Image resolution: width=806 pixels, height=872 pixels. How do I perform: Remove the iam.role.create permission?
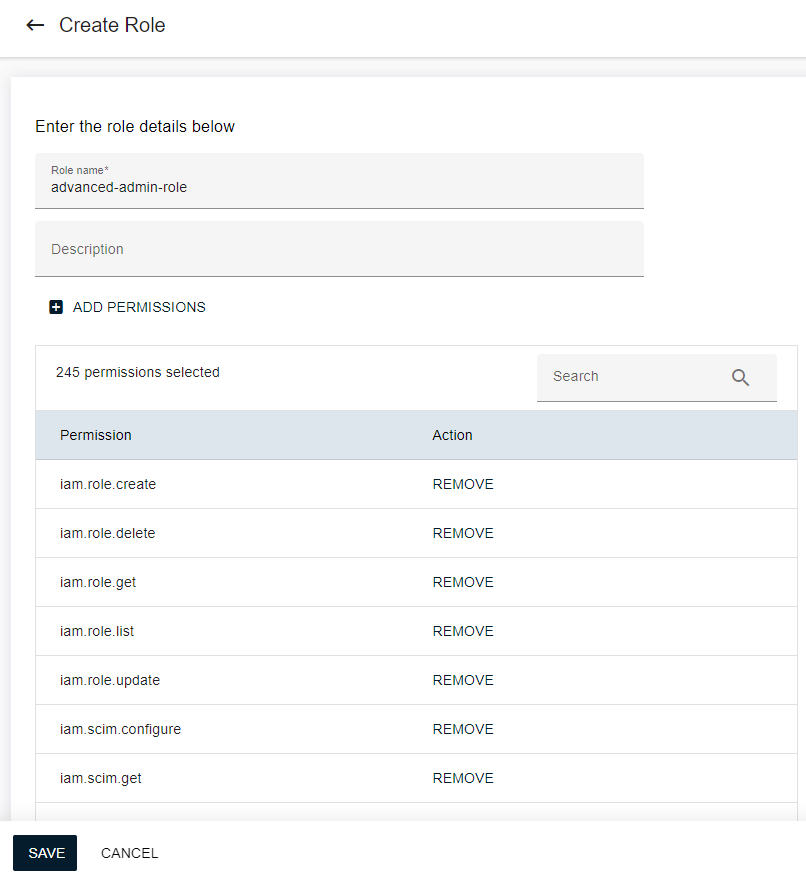click(463, 484)
